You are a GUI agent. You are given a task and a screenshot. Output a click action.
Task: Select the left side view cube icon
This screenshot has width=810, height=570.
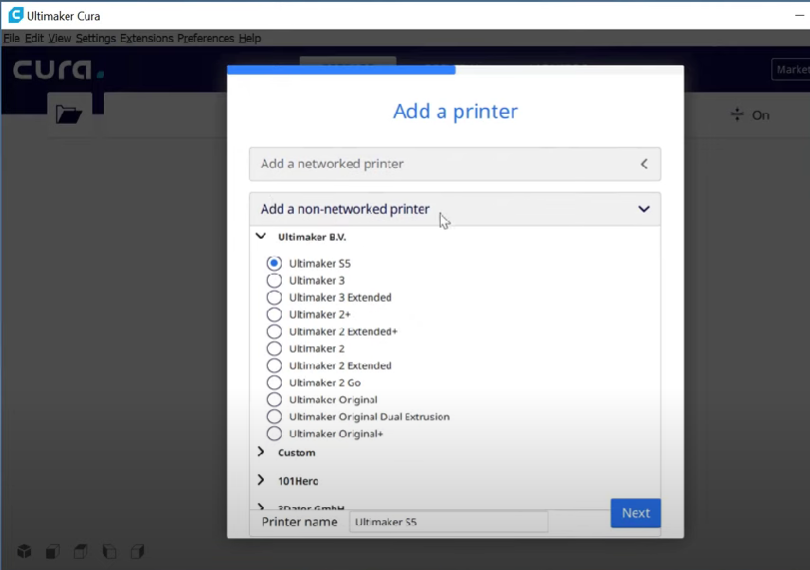point(109,551)
